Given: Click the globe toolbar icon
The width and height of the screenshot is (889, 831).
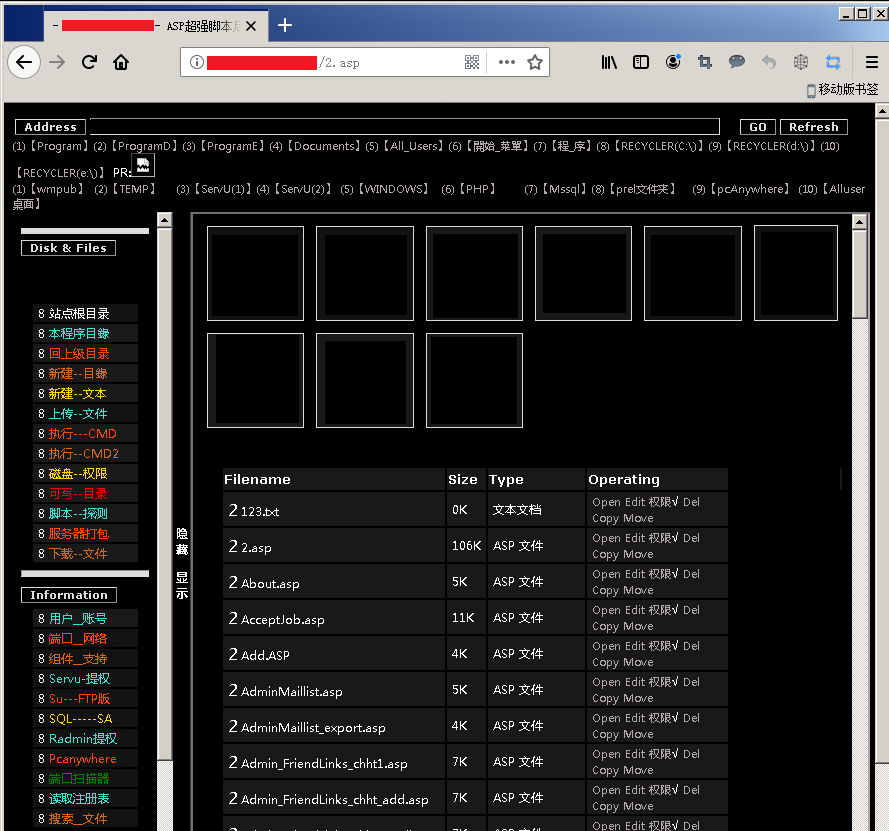Looking at the screenshot, I should tap(801, 62).
